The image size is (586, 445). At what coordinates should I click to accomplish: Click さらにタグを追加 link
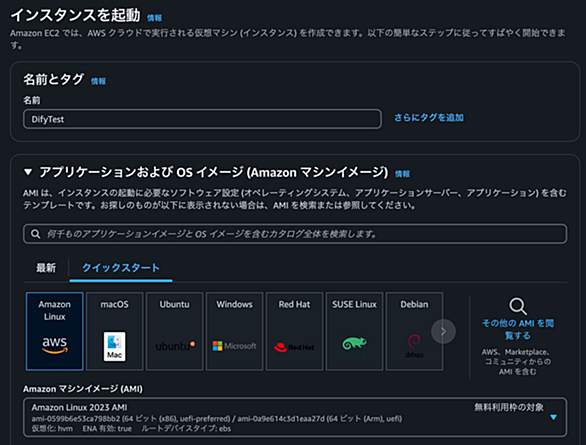pyautogui.click(x=429, y=118)
